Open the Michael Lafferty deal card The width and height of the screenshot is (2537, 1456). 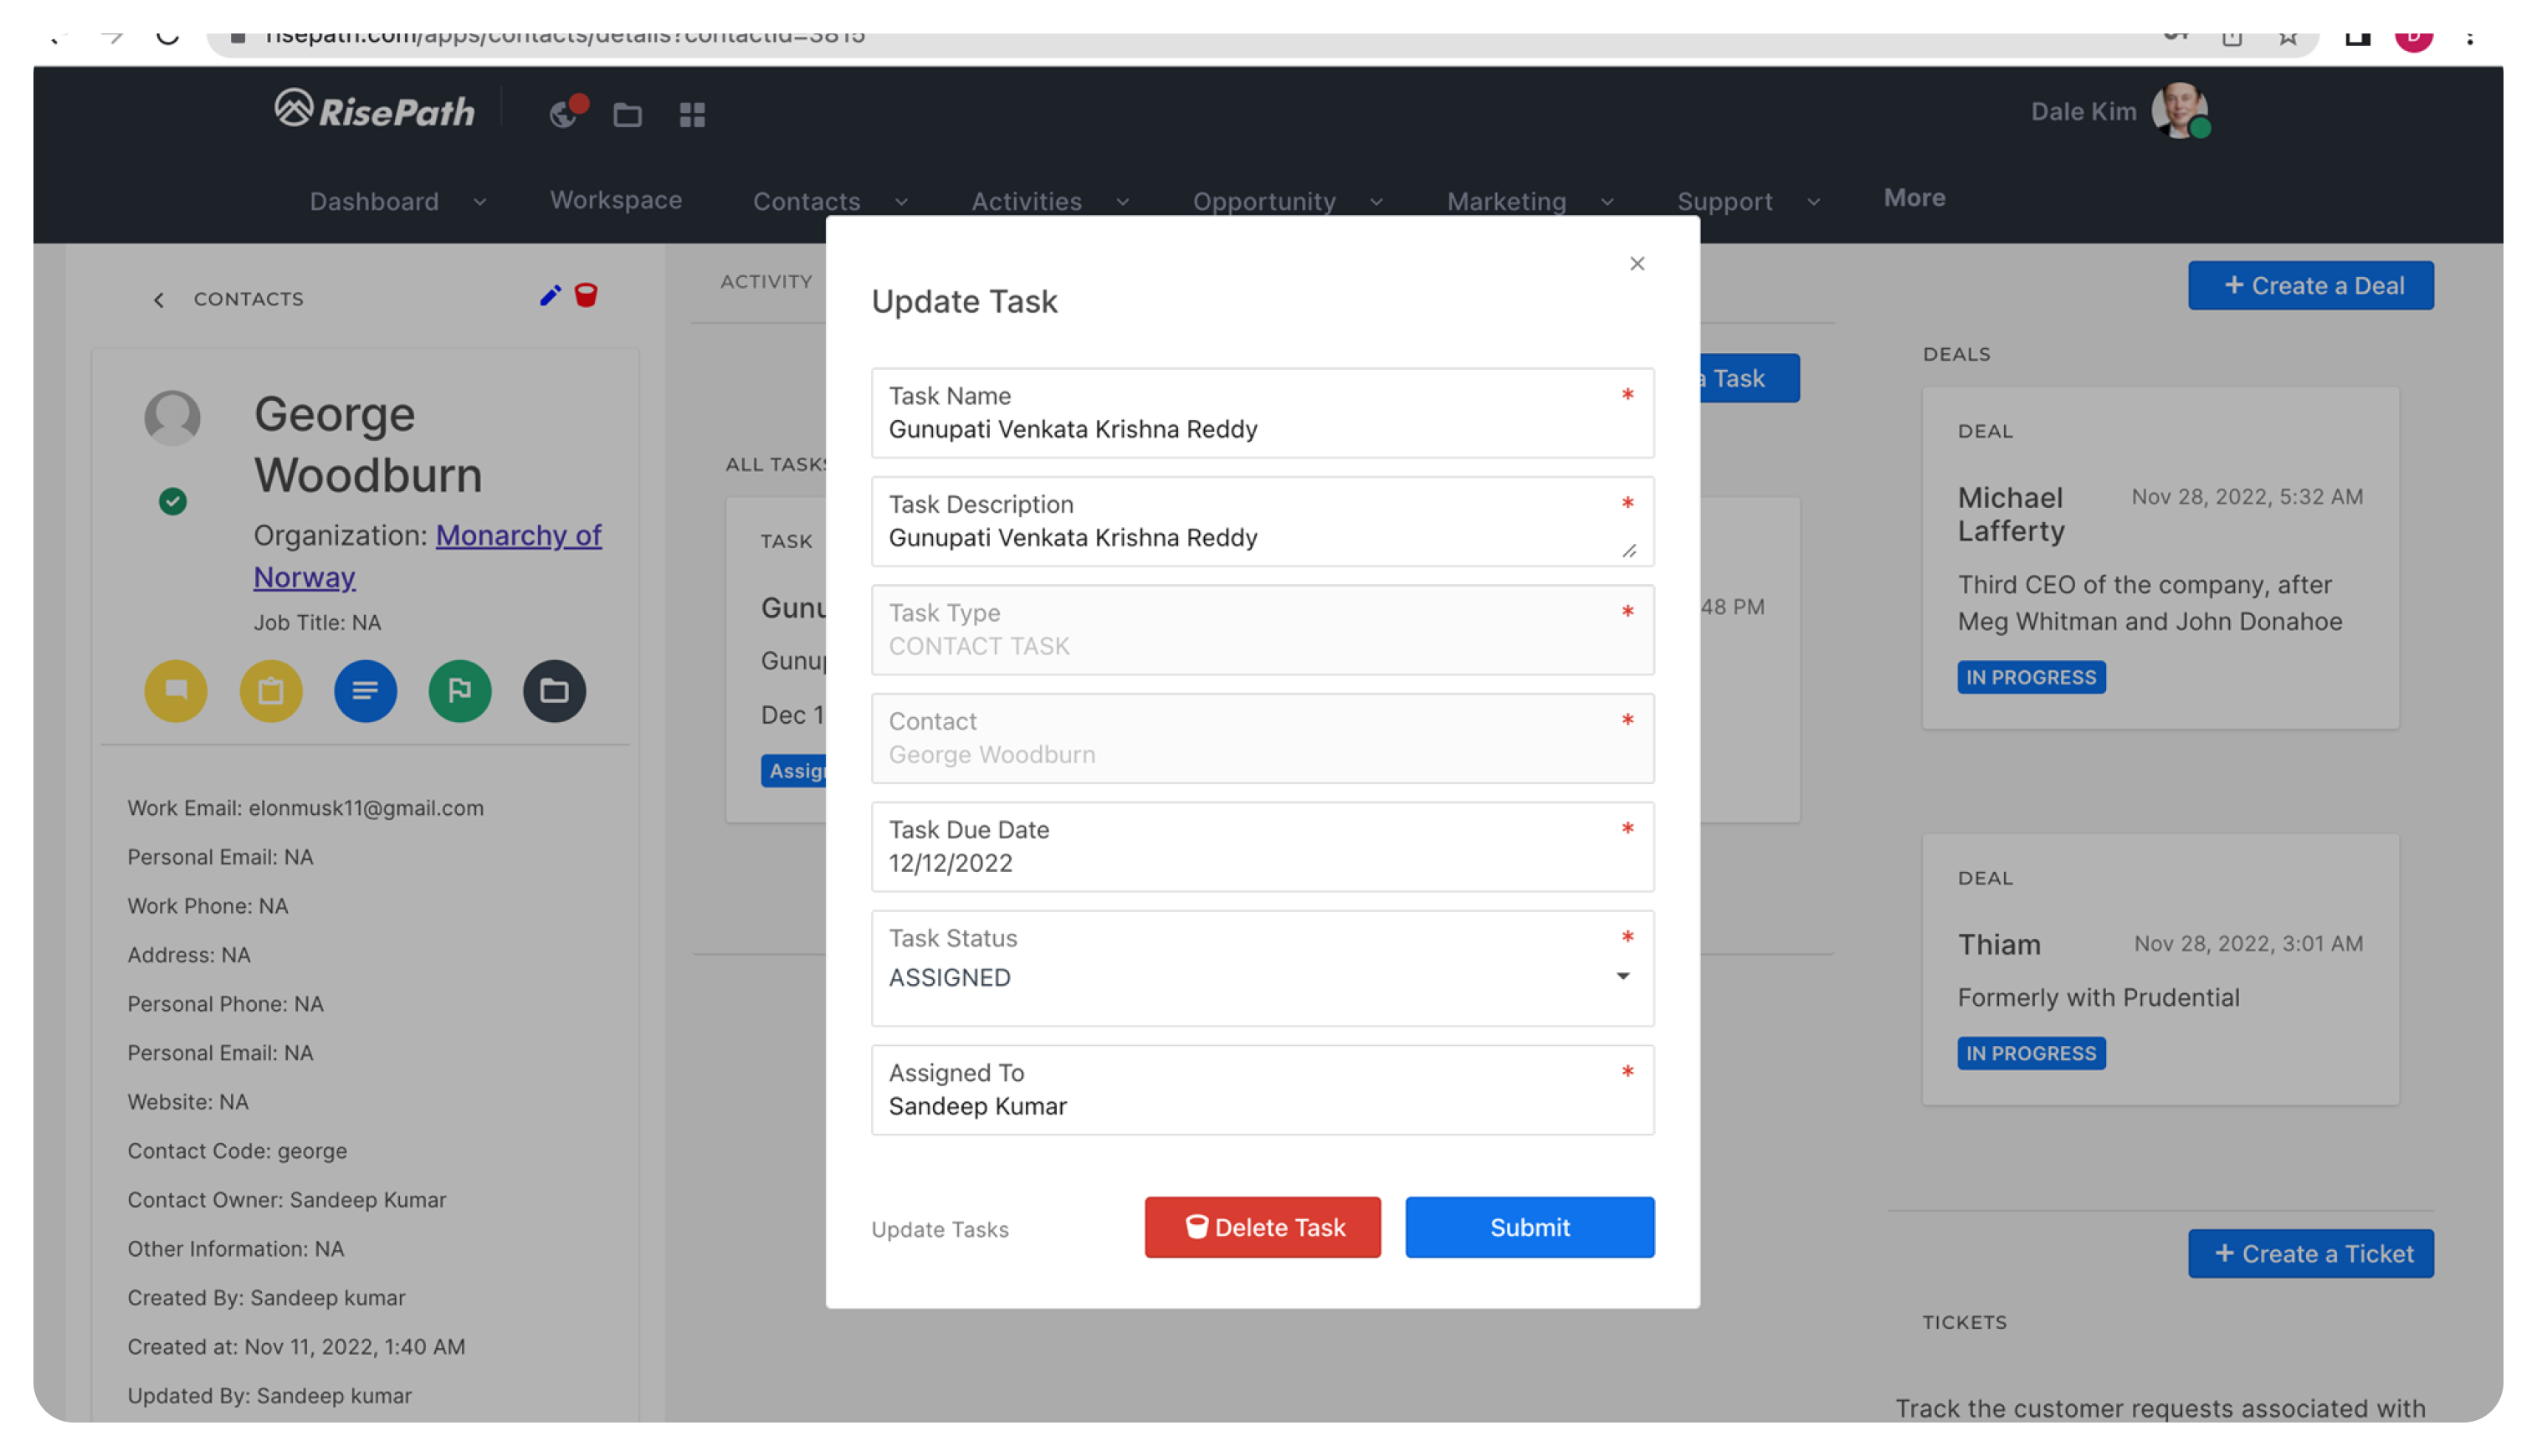pyautogui.click(x=2161, y=559)
